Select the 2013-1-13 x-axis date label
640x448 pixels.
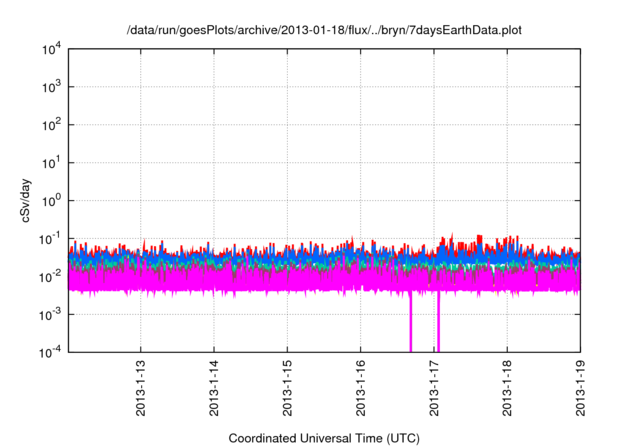click(x=141, y=388)
